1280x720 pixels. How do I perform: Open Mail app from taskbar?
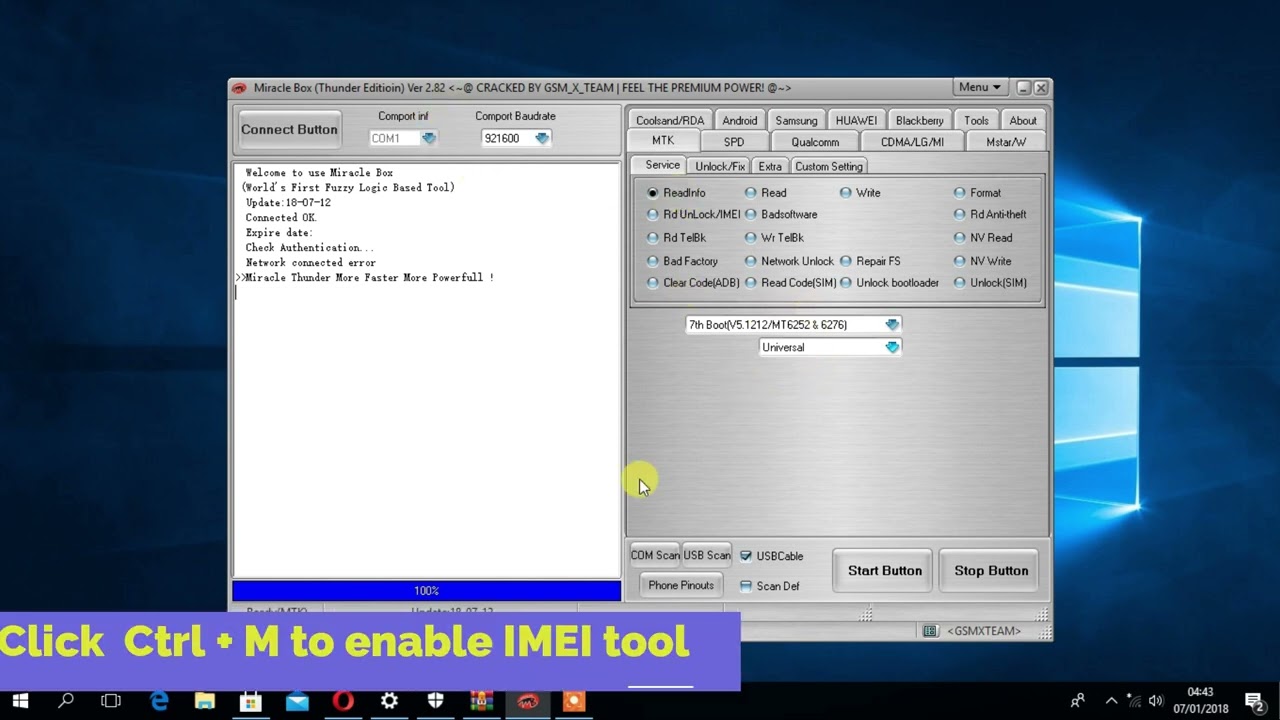click(x=297, y=701)
